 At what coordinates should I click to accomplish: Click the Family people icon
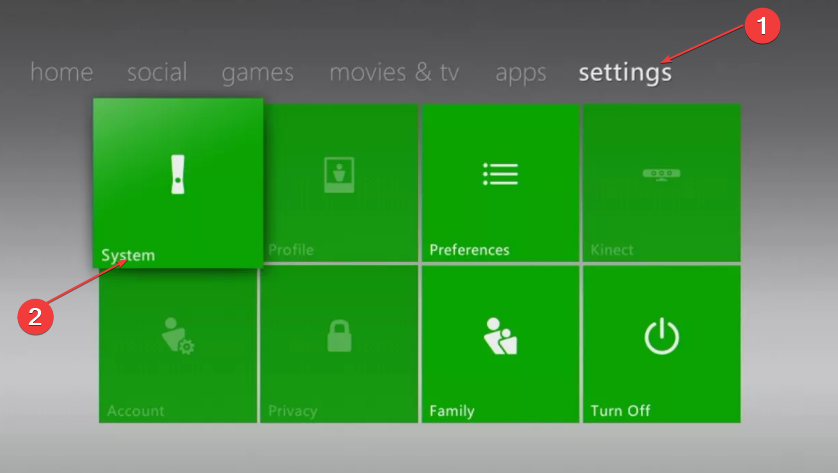coord(500,336)
